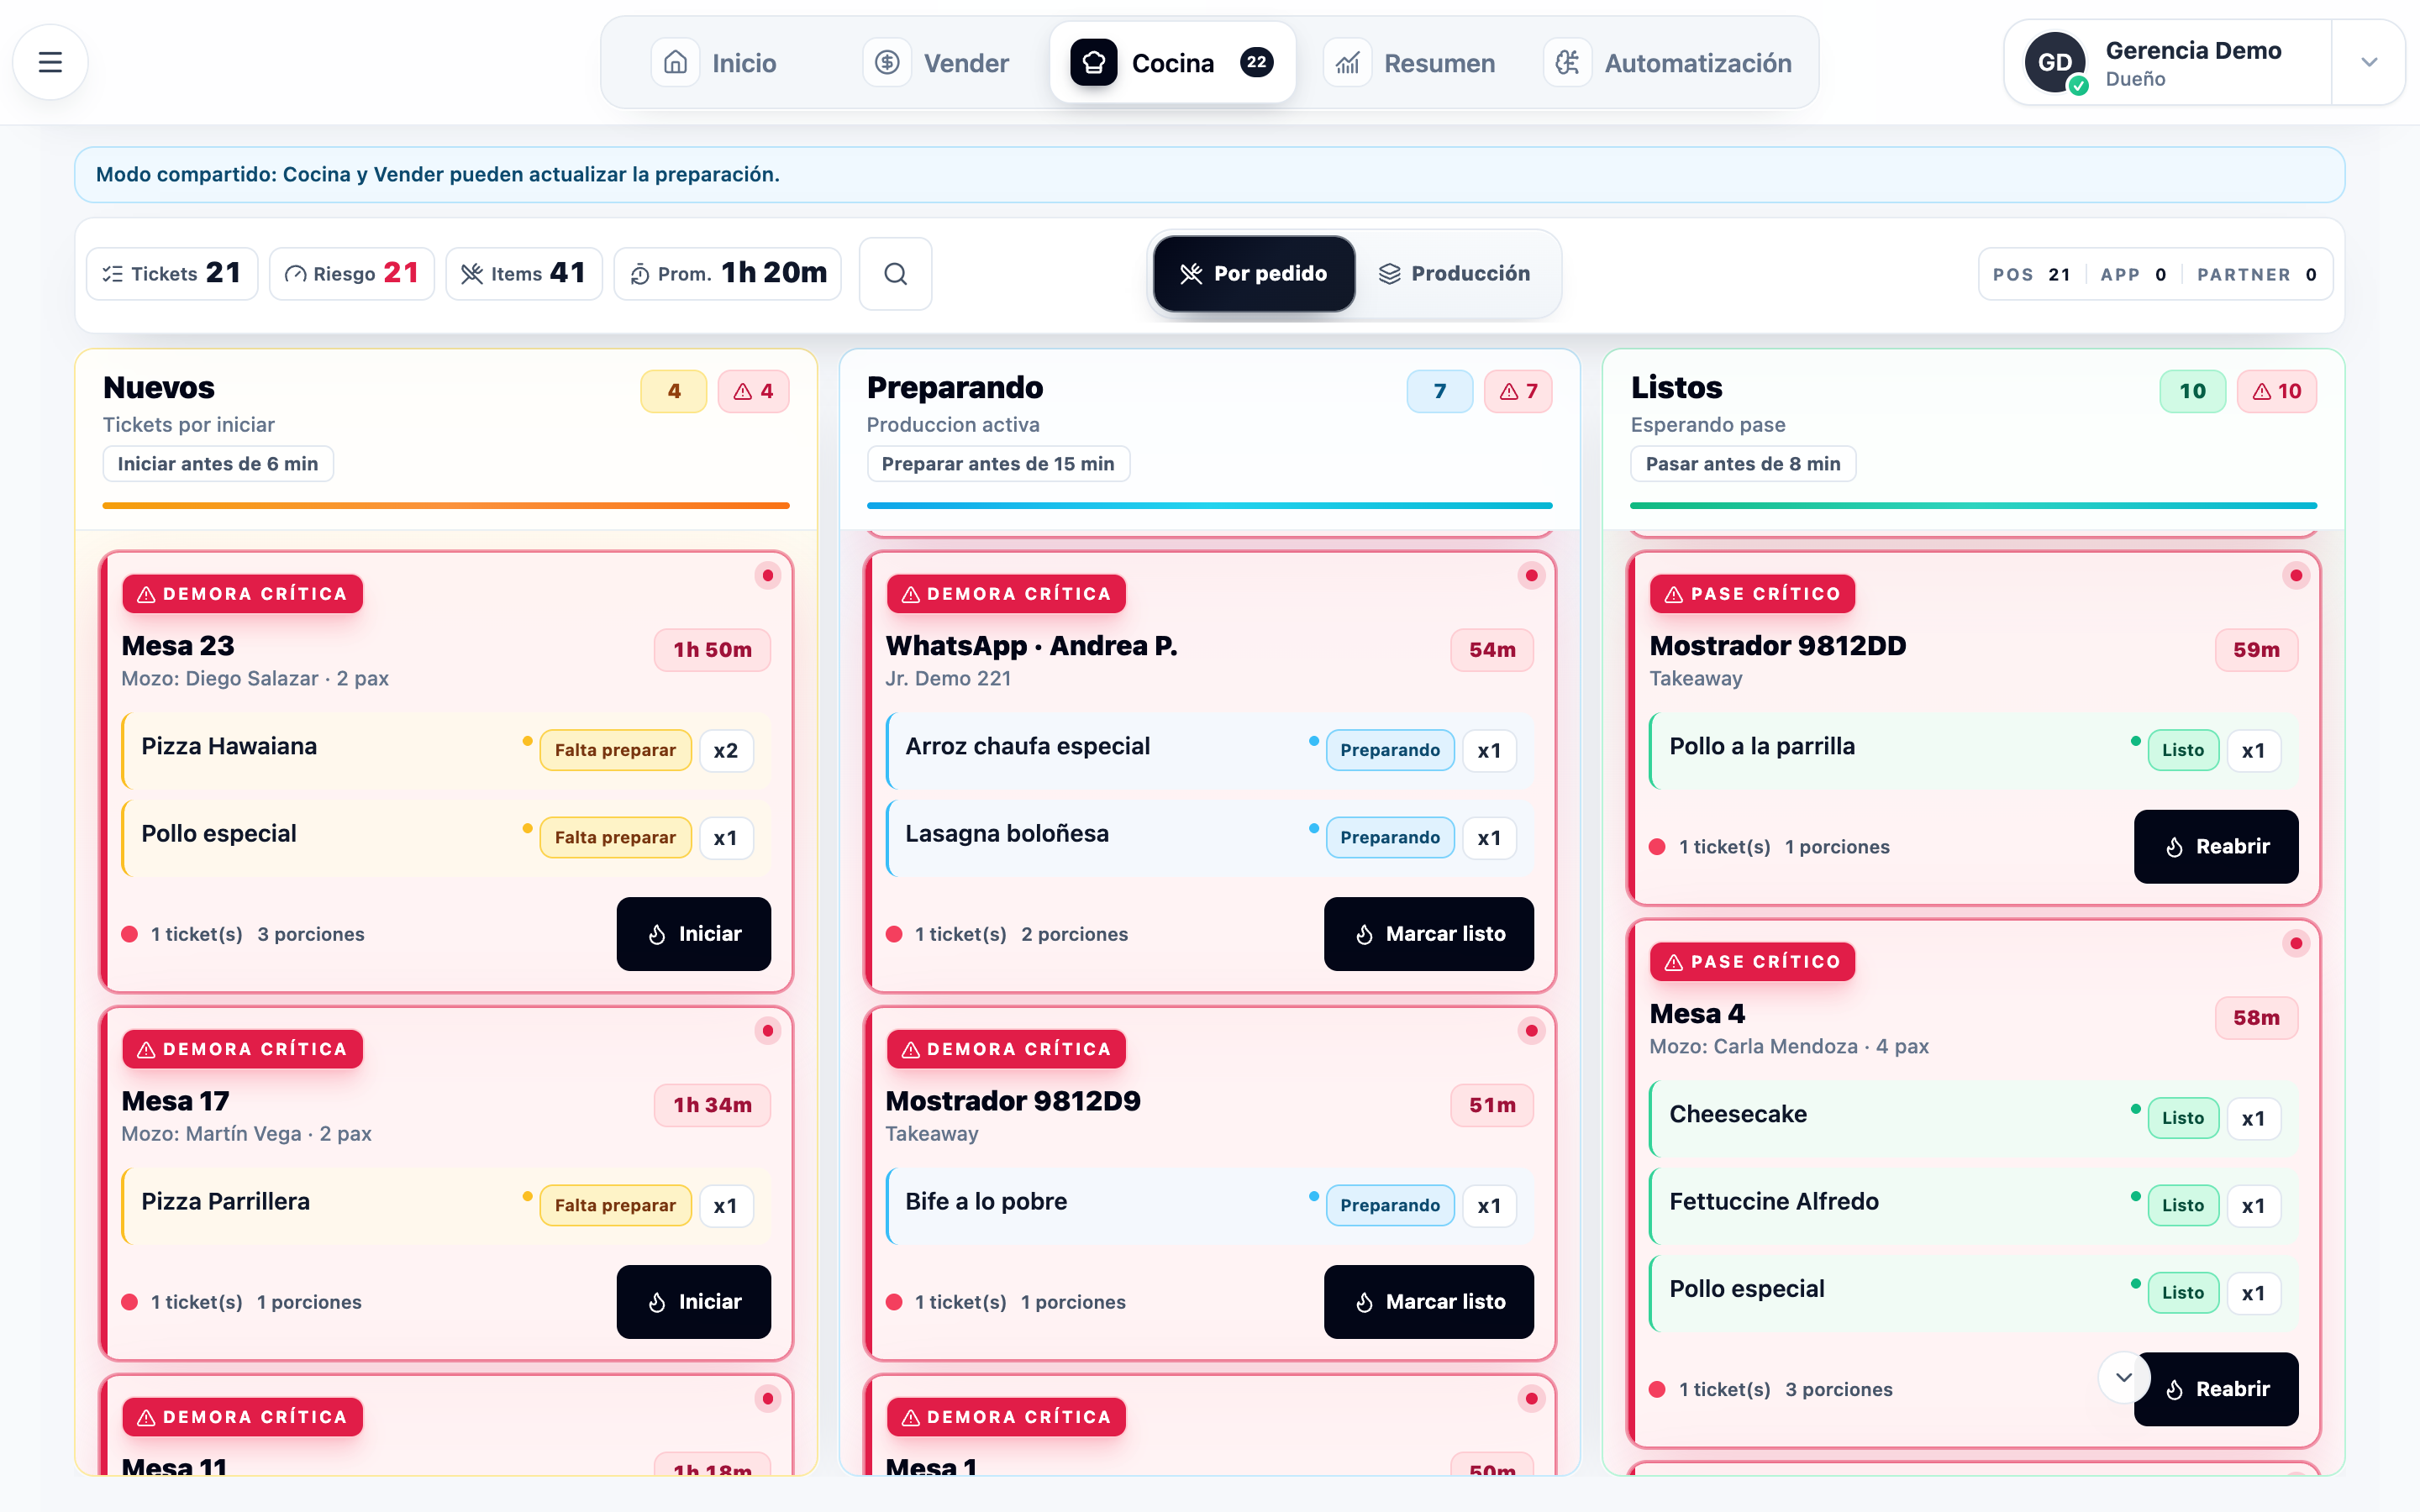This screenshot has height=1512, width=2420.
Task: Open the Cocina tab
Action: pos(1172,62)
